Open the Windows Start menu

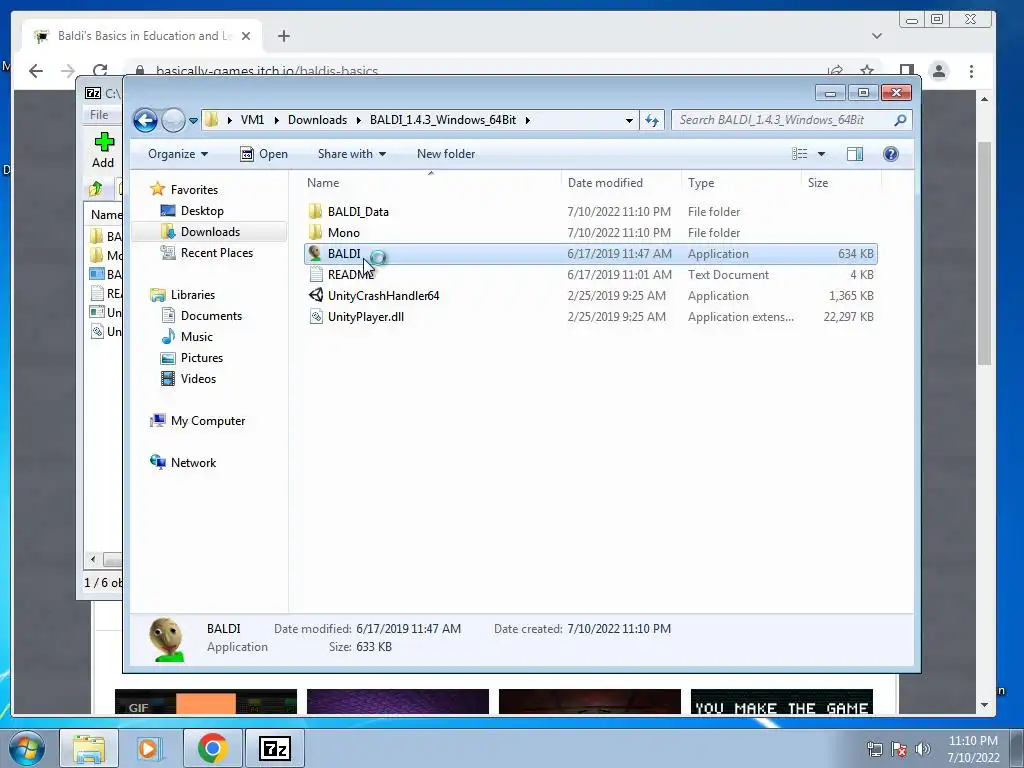pyautogui.click(x=27, y=748)
